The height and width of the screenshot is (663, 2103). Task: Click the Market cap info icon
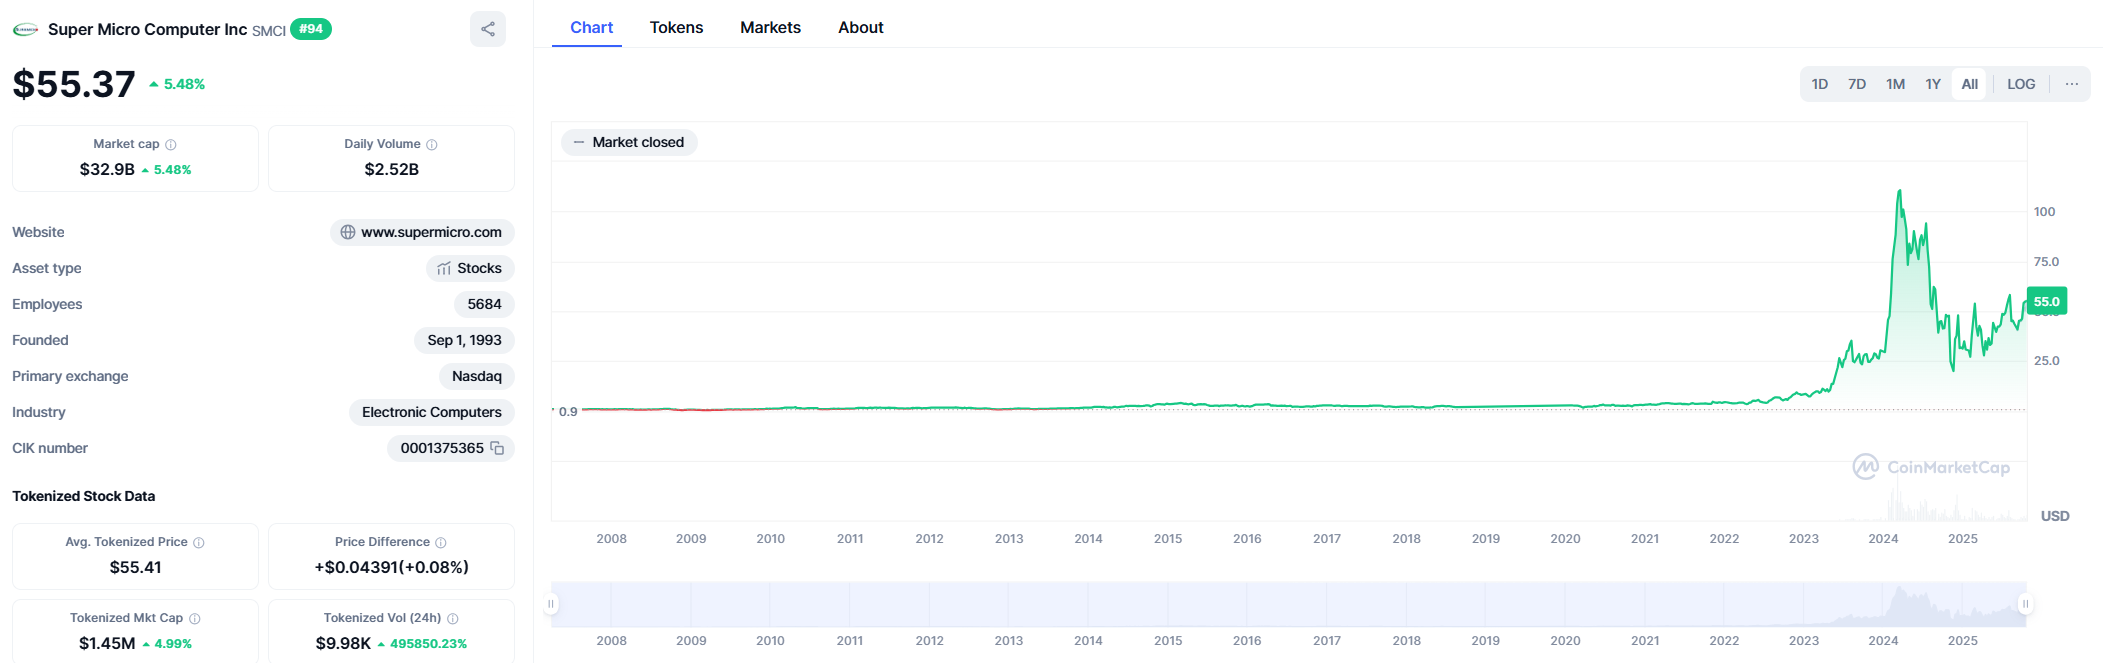click(x=171, y=145)
